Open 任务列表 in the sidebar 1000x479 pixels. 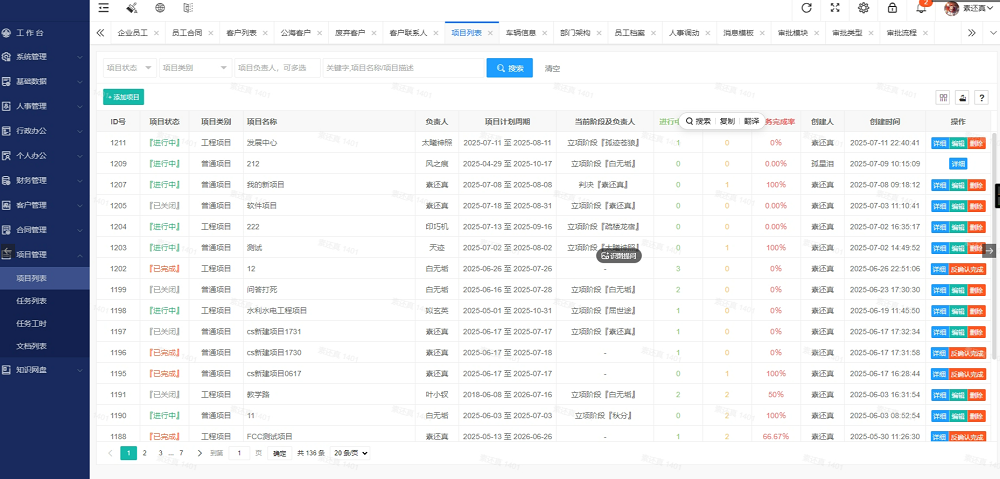[x=31, y=301]
